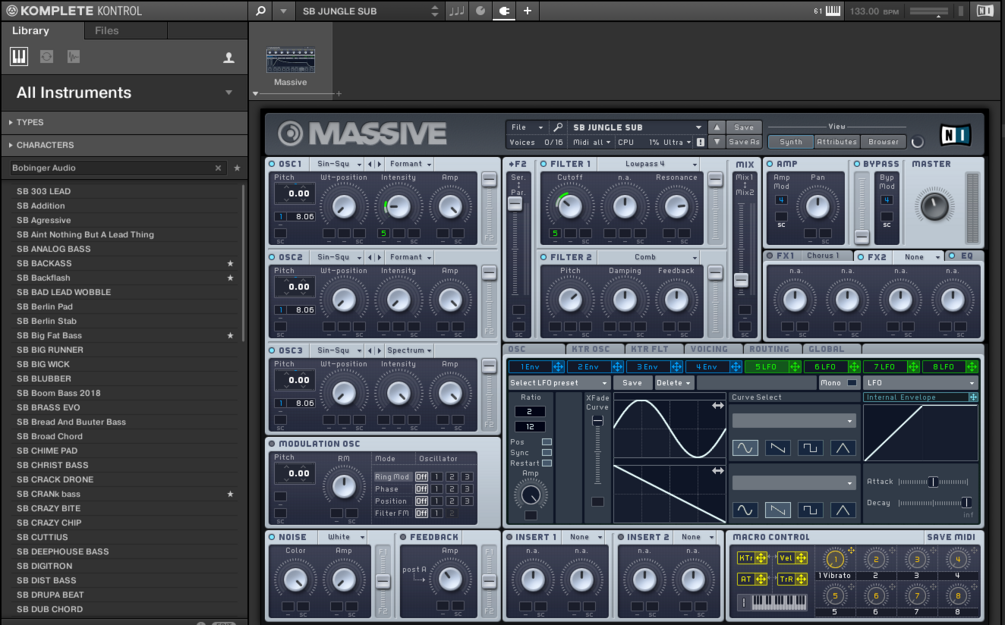Select square curve in lower Curve Select row
Image resolution: width=1005 pixels, height=625 pixels.
pos(810,510)
